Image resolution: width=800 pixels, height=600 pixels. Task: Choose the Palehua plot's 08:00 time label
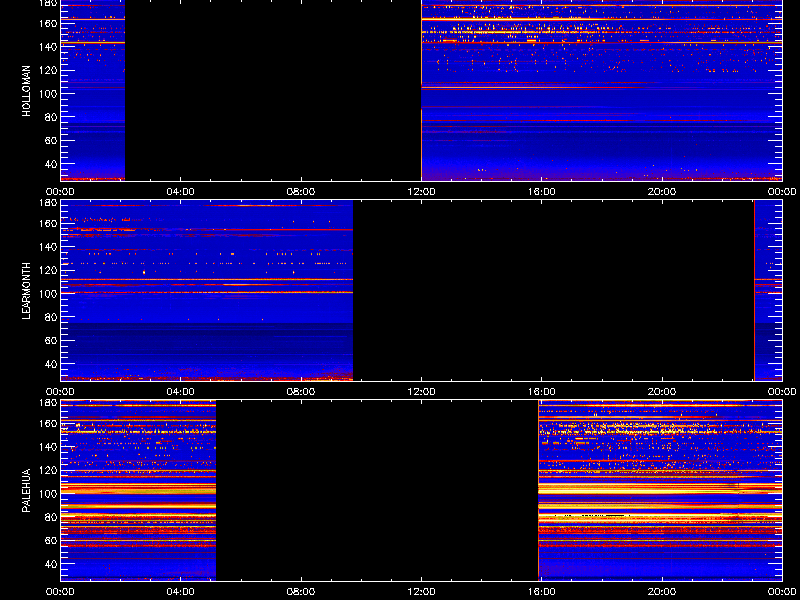[x=301, y=592]
